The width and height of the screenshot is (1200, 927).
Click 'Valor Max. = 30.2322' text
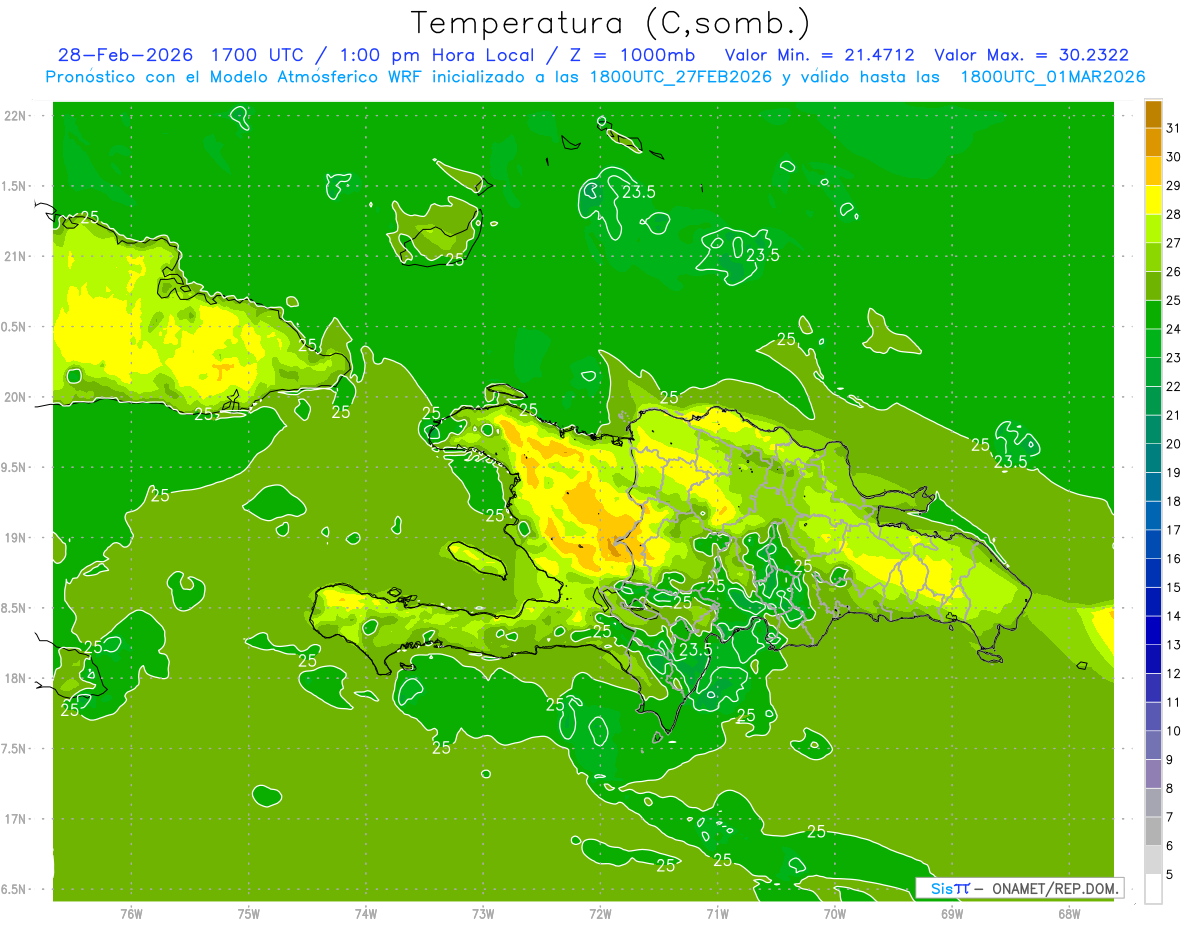(1032, 56)
